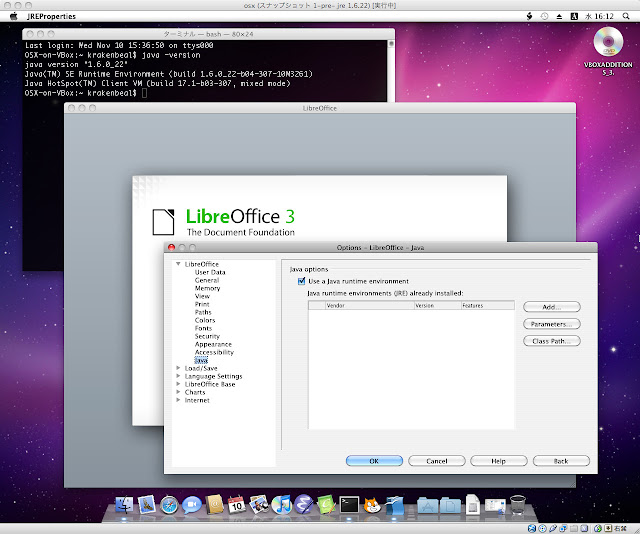The image size is (640, 534).
Task: Select Memory in the options tree
Action: [207, 288]
